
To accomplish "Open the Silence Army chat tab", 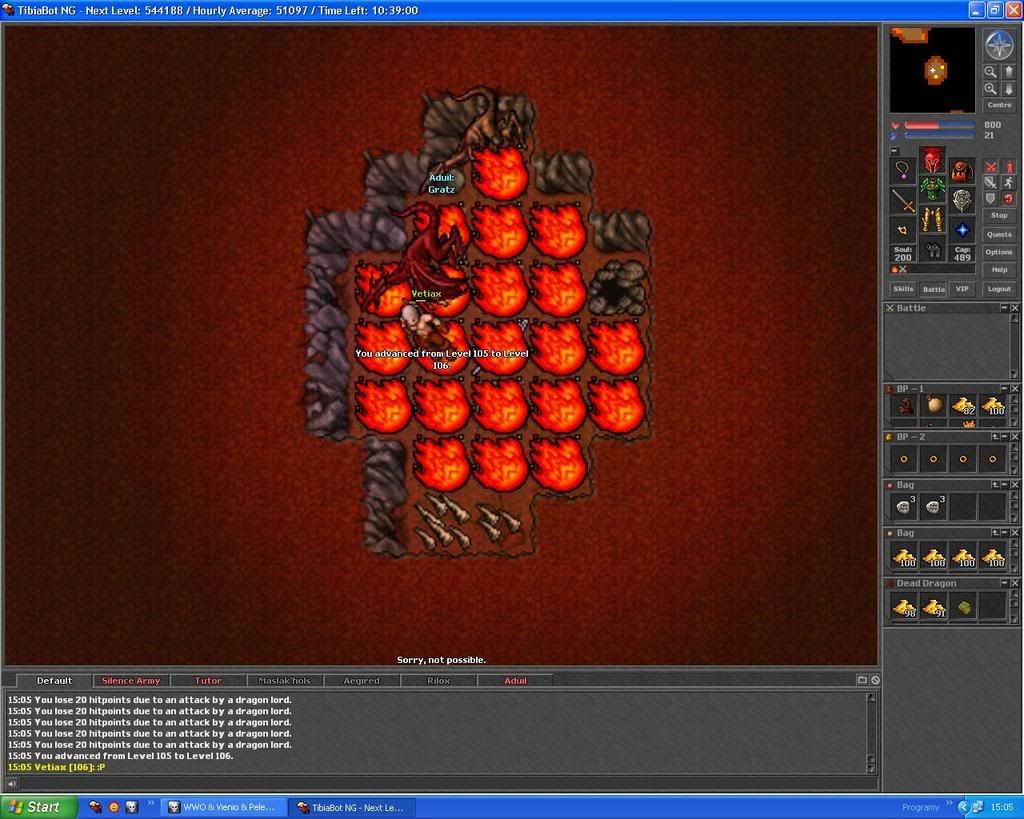I will (x=131, y=681).
